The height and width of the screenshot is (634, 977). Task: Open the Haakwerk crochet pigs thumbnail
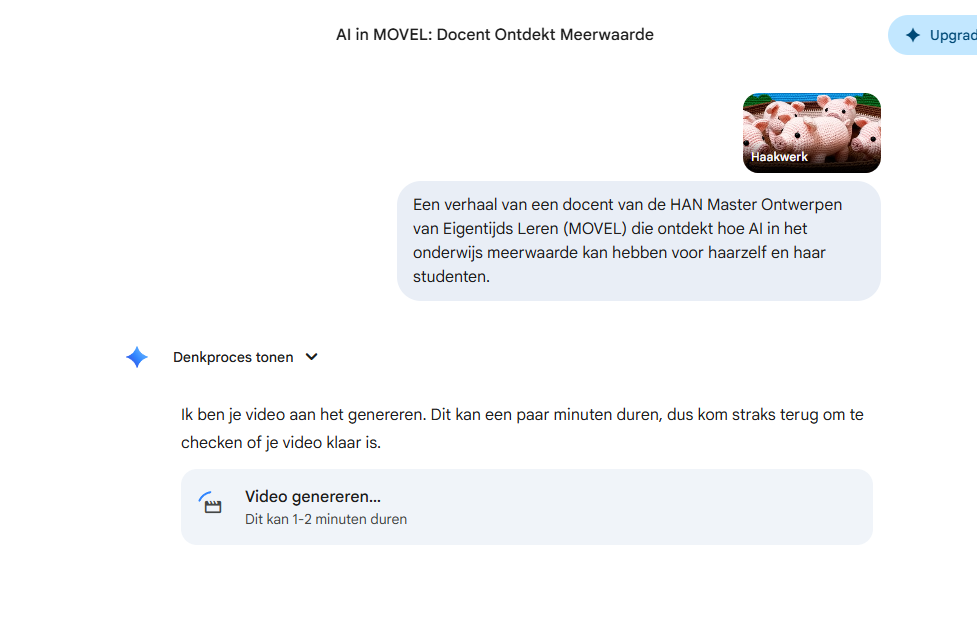[x=811, y=133]
